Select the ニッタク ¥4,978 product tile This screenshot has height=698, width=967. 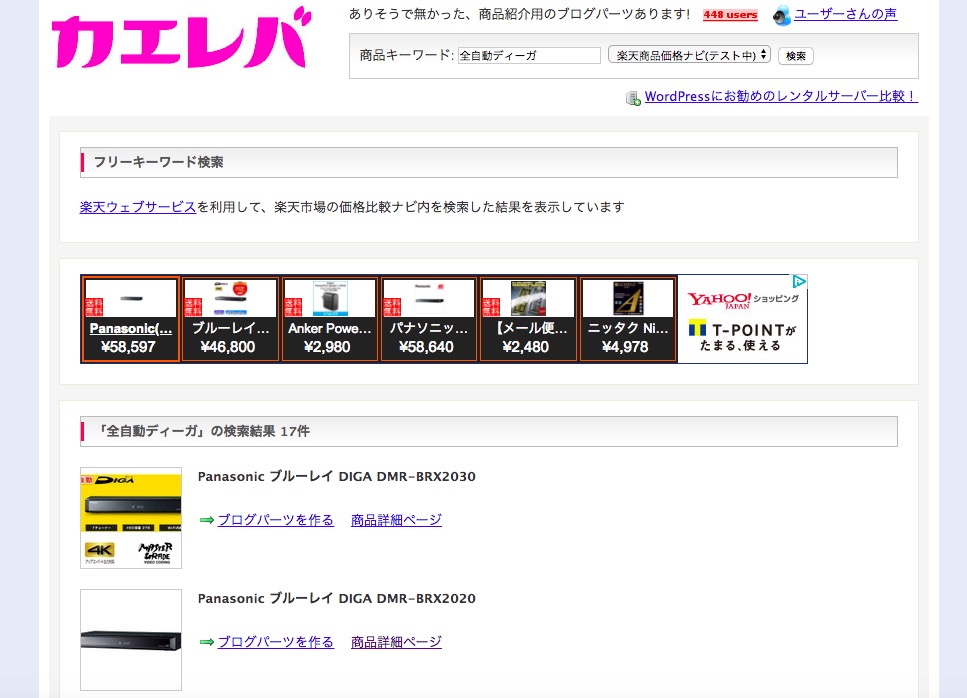(627, 319)
